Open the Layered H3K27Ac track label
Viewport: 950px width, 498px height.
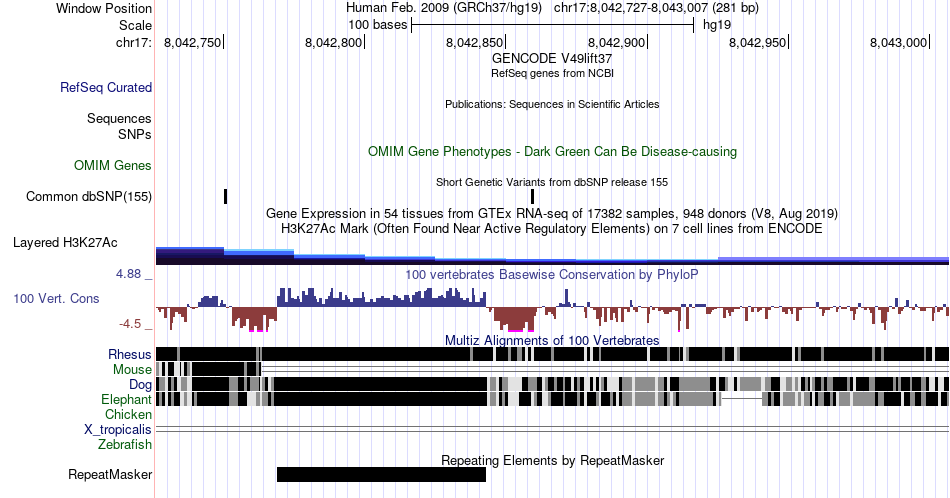click(65, 242)
